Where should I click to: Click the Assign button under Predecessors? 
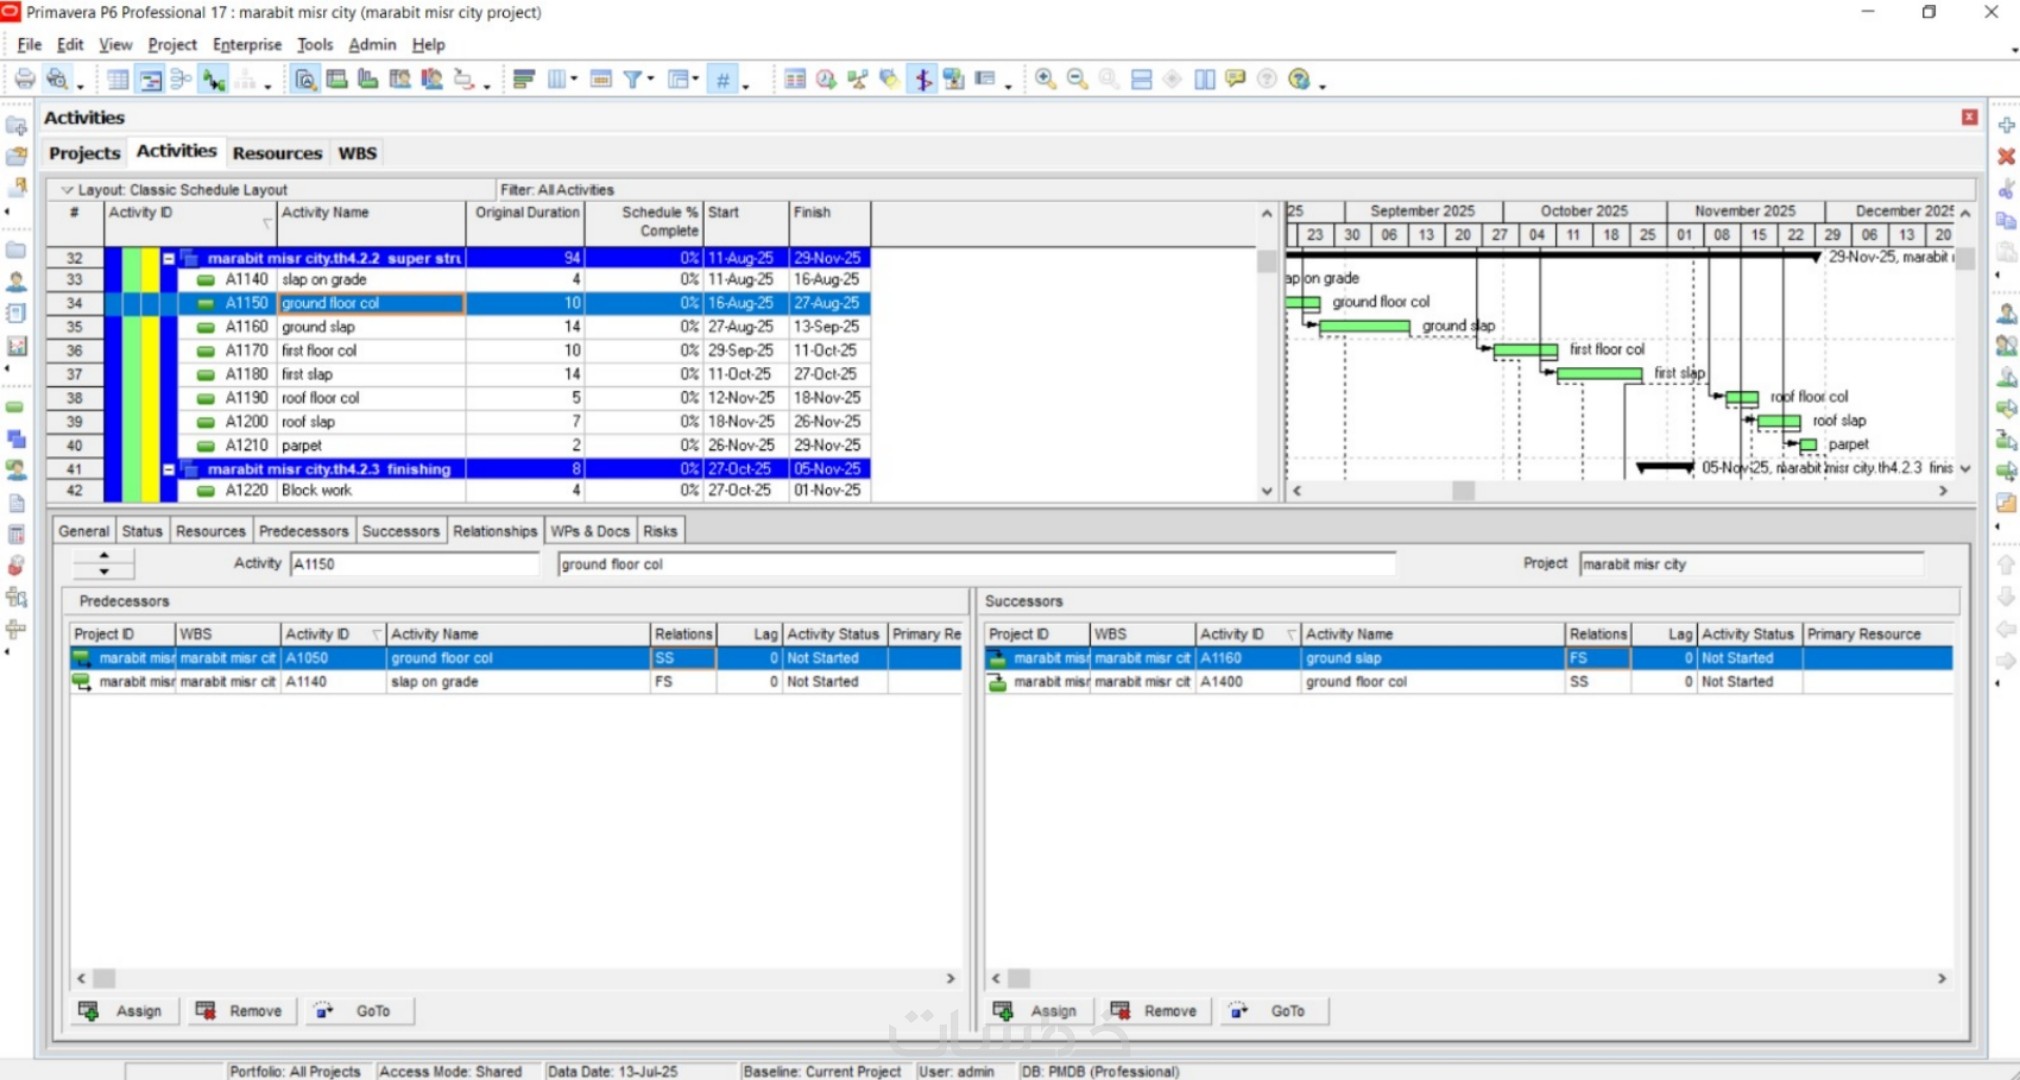pos(125,1011)
